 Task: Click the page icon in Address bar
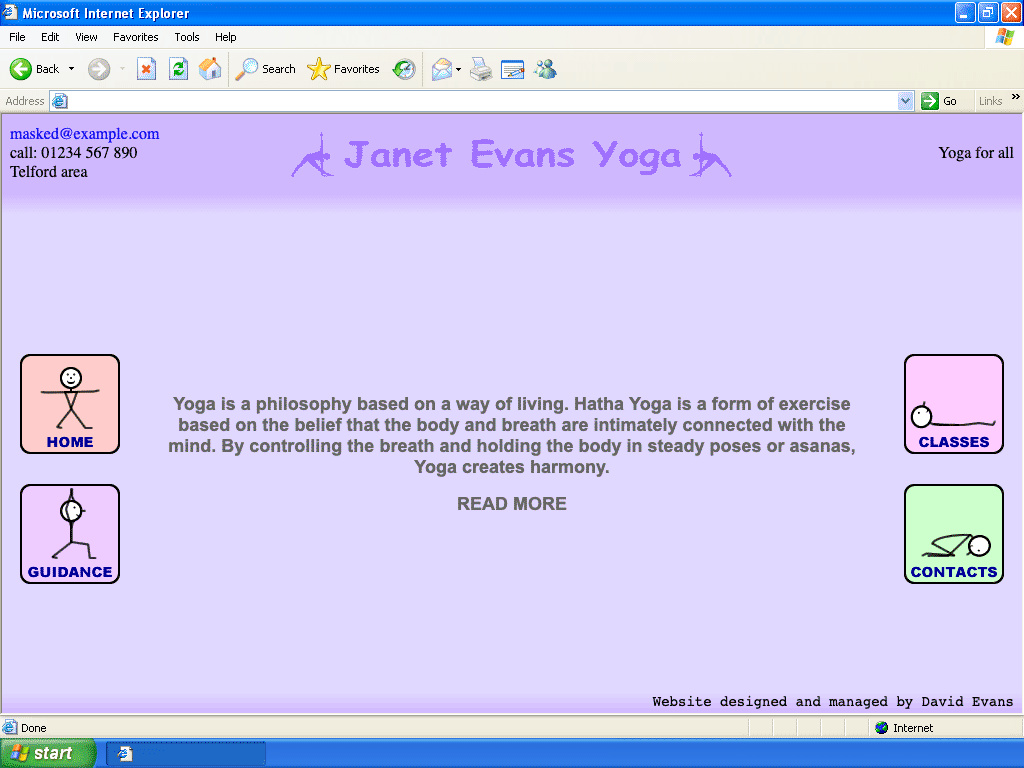pyautogui.click(x=59, y=101)
